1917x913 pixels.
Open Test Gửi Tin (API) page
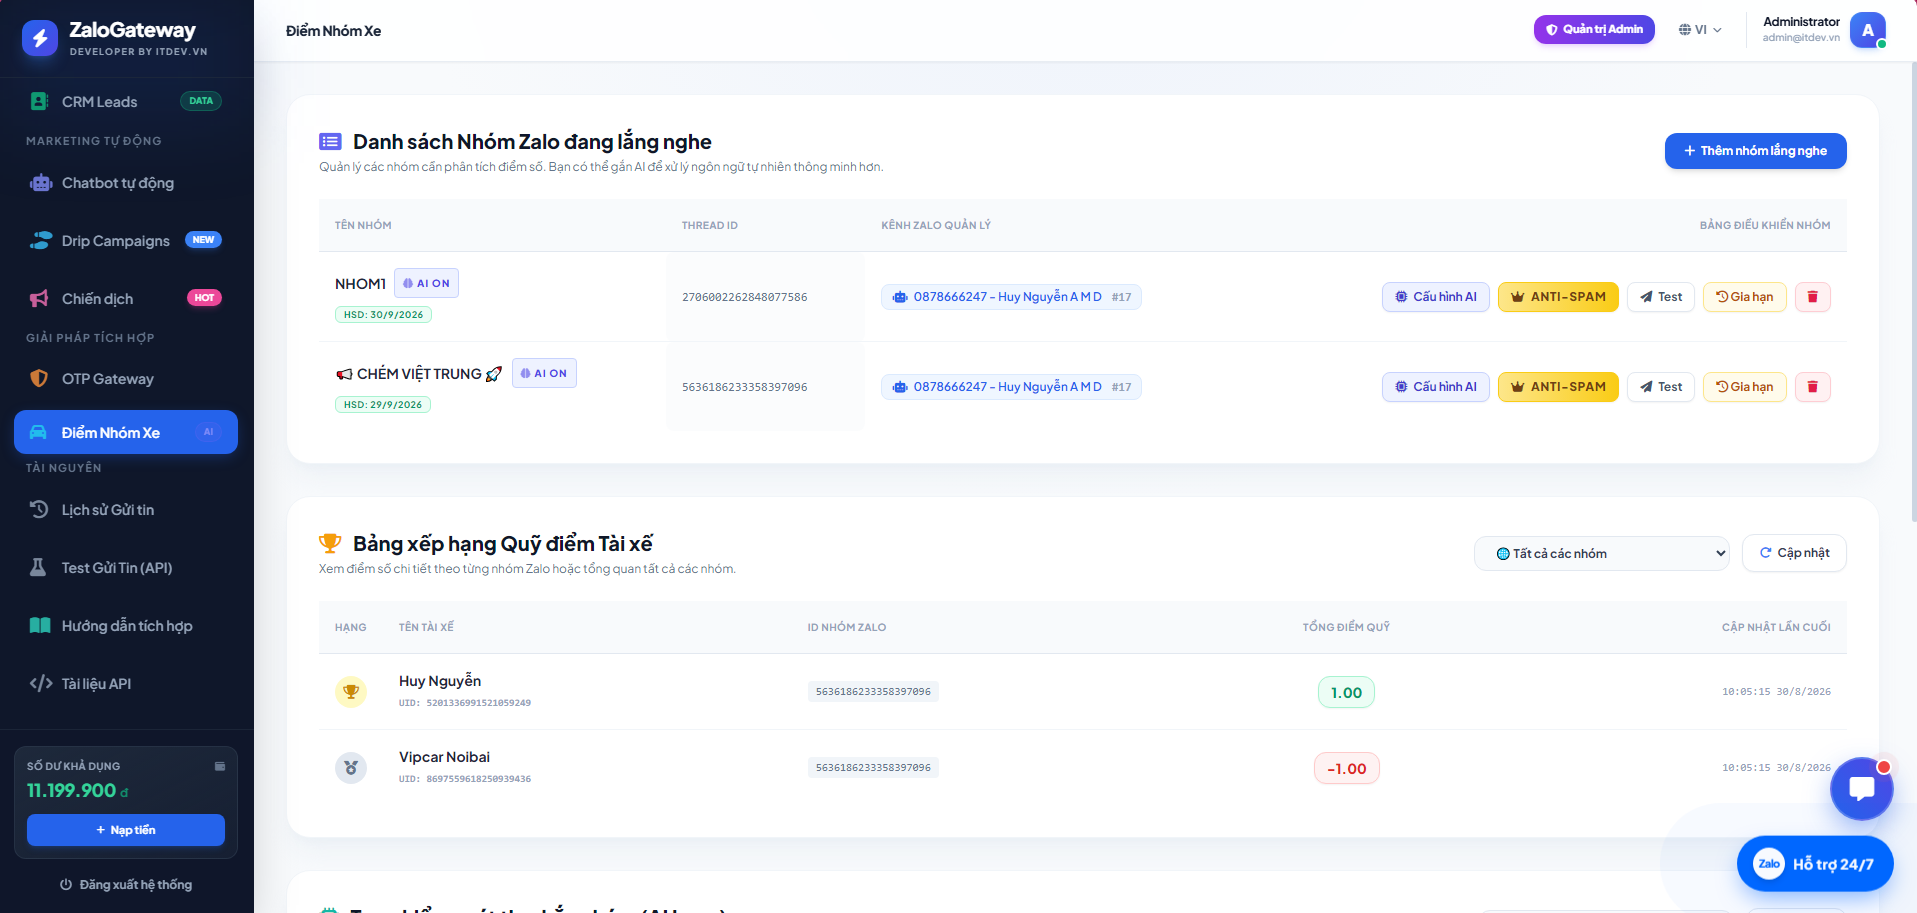click(x=126, y=568)
